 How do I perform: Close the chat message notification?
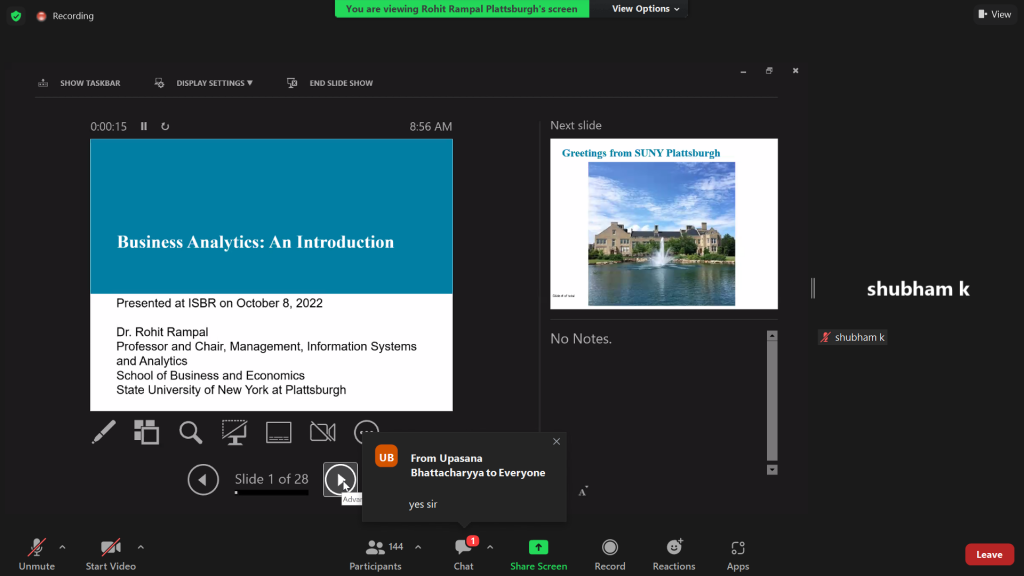click(x=556, y=441)
